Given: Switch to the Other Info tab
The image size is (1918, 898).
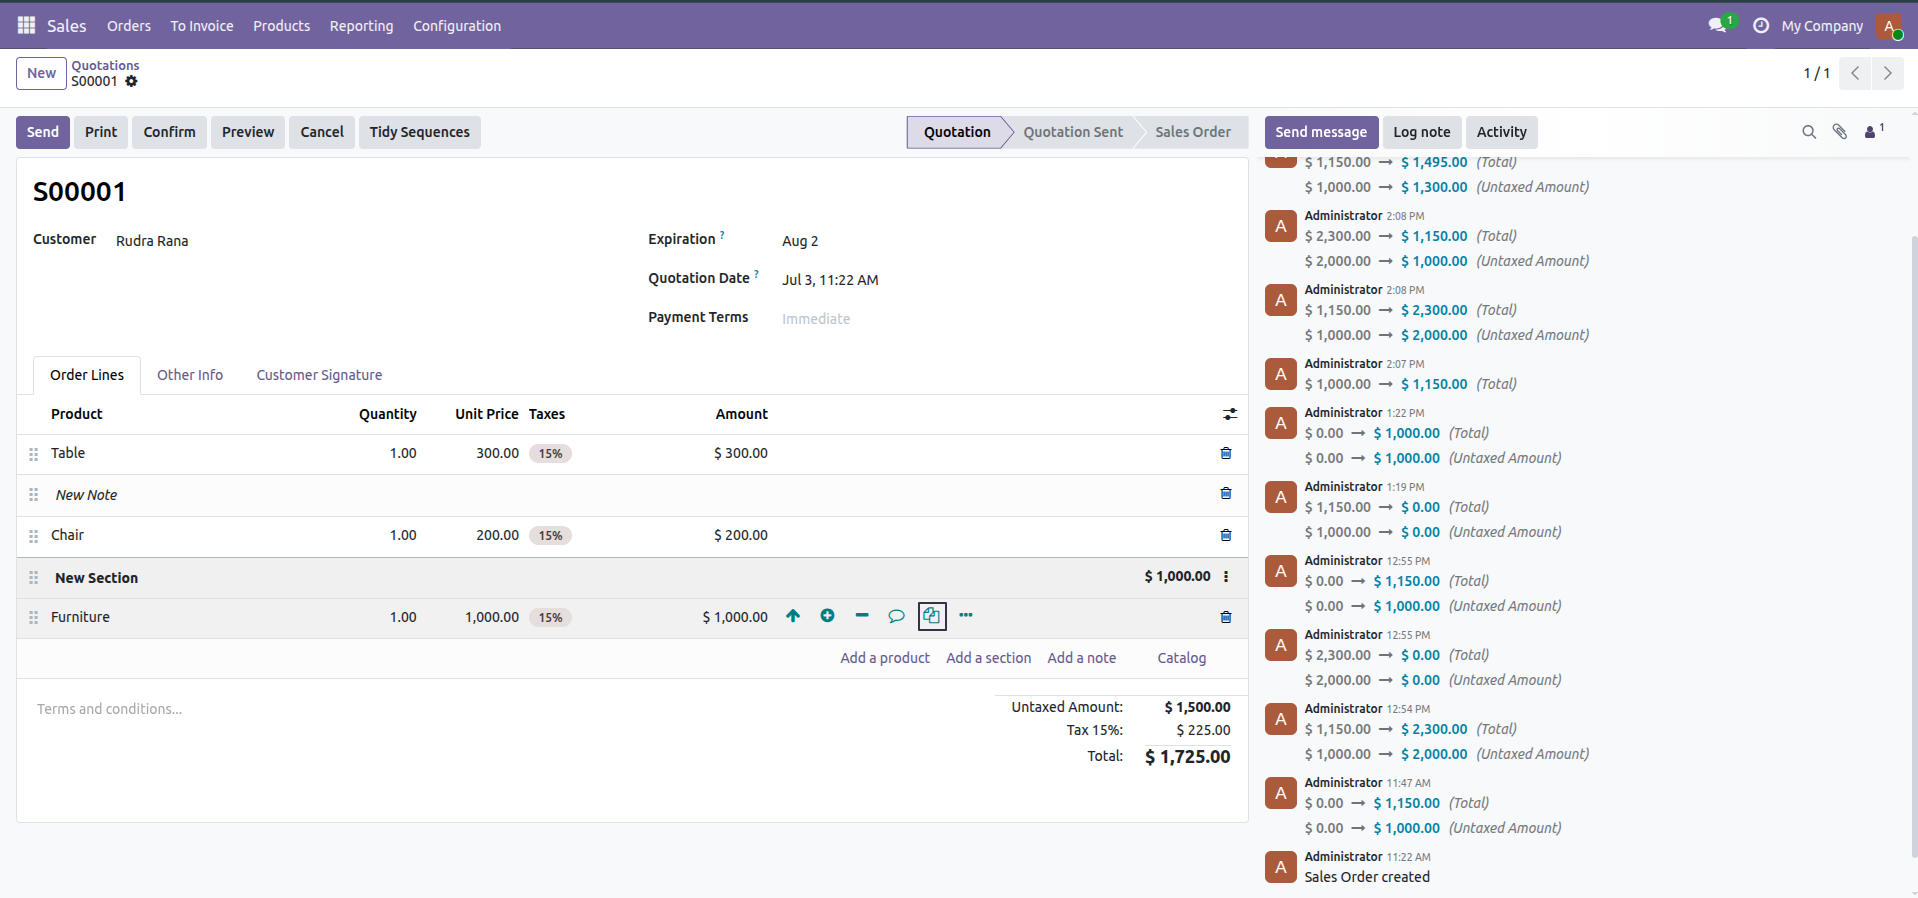Looking at the screenshot, I should 190,375.
